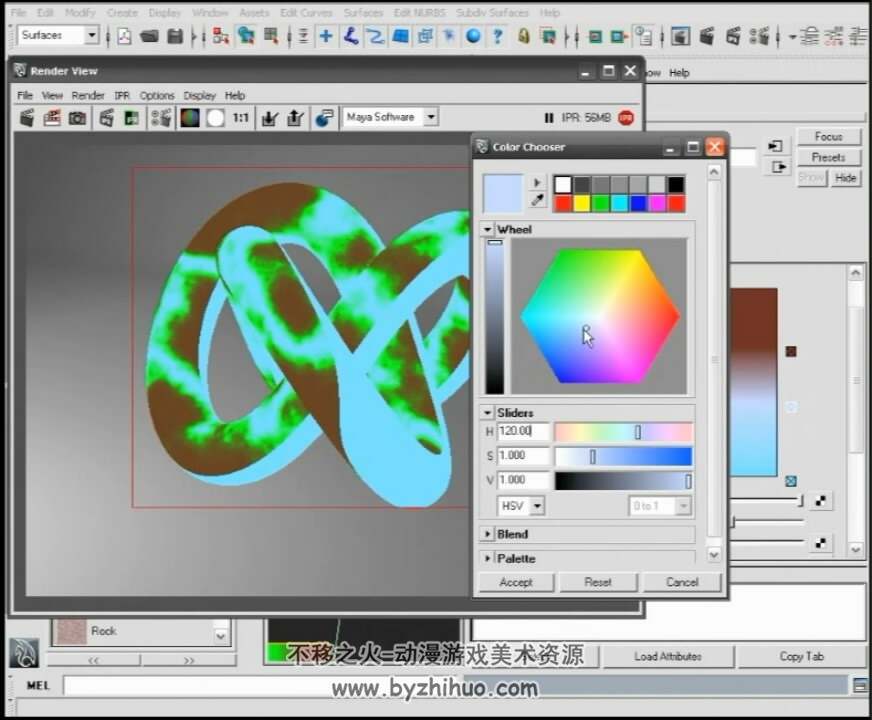
Task: Open Render Settings icon in Render View
Action: coord(161,118)
